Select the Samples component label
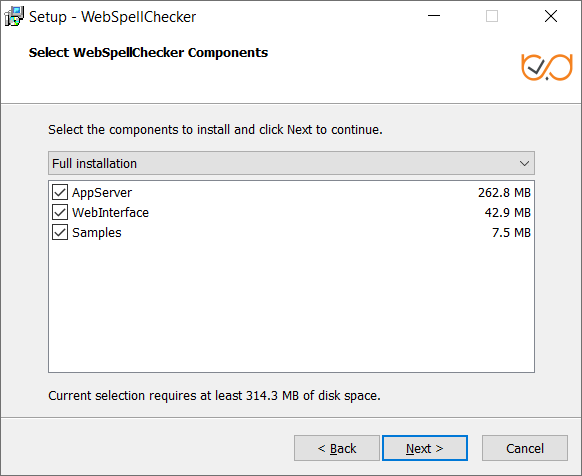The height and width of the screenshot is (476, 582). 97,233
